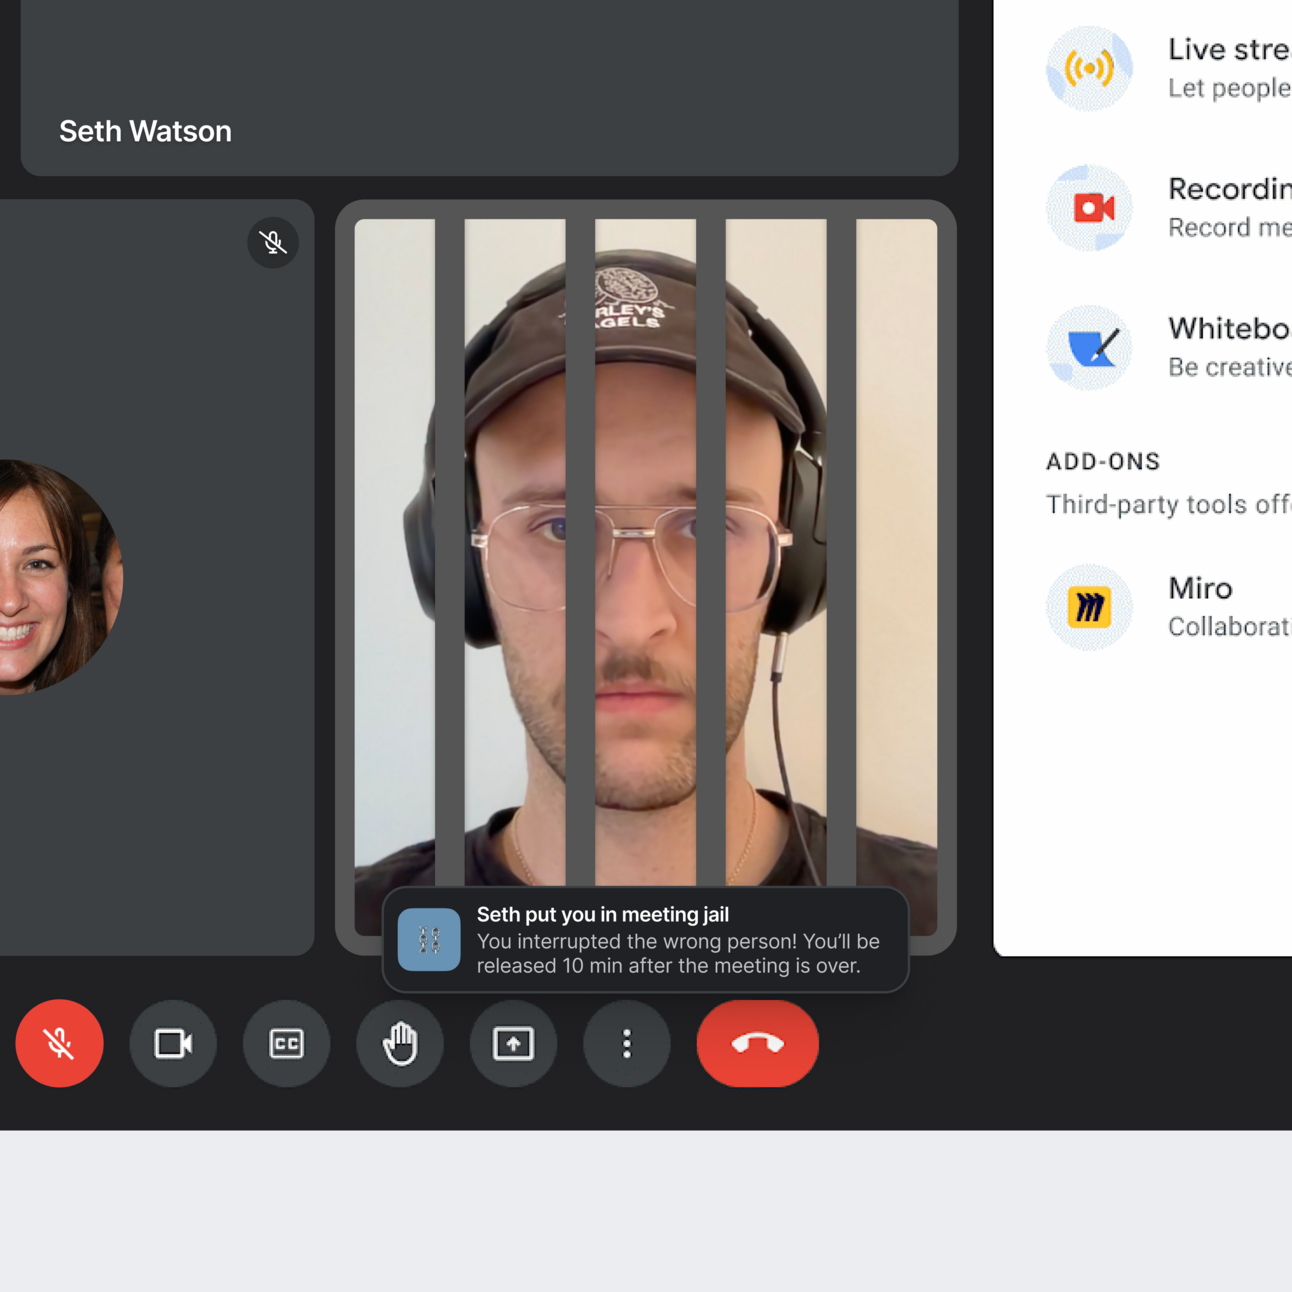Click the Seth Watson name label
The width and height of the screenshot is (1292, 1292).
click(145, 130)
